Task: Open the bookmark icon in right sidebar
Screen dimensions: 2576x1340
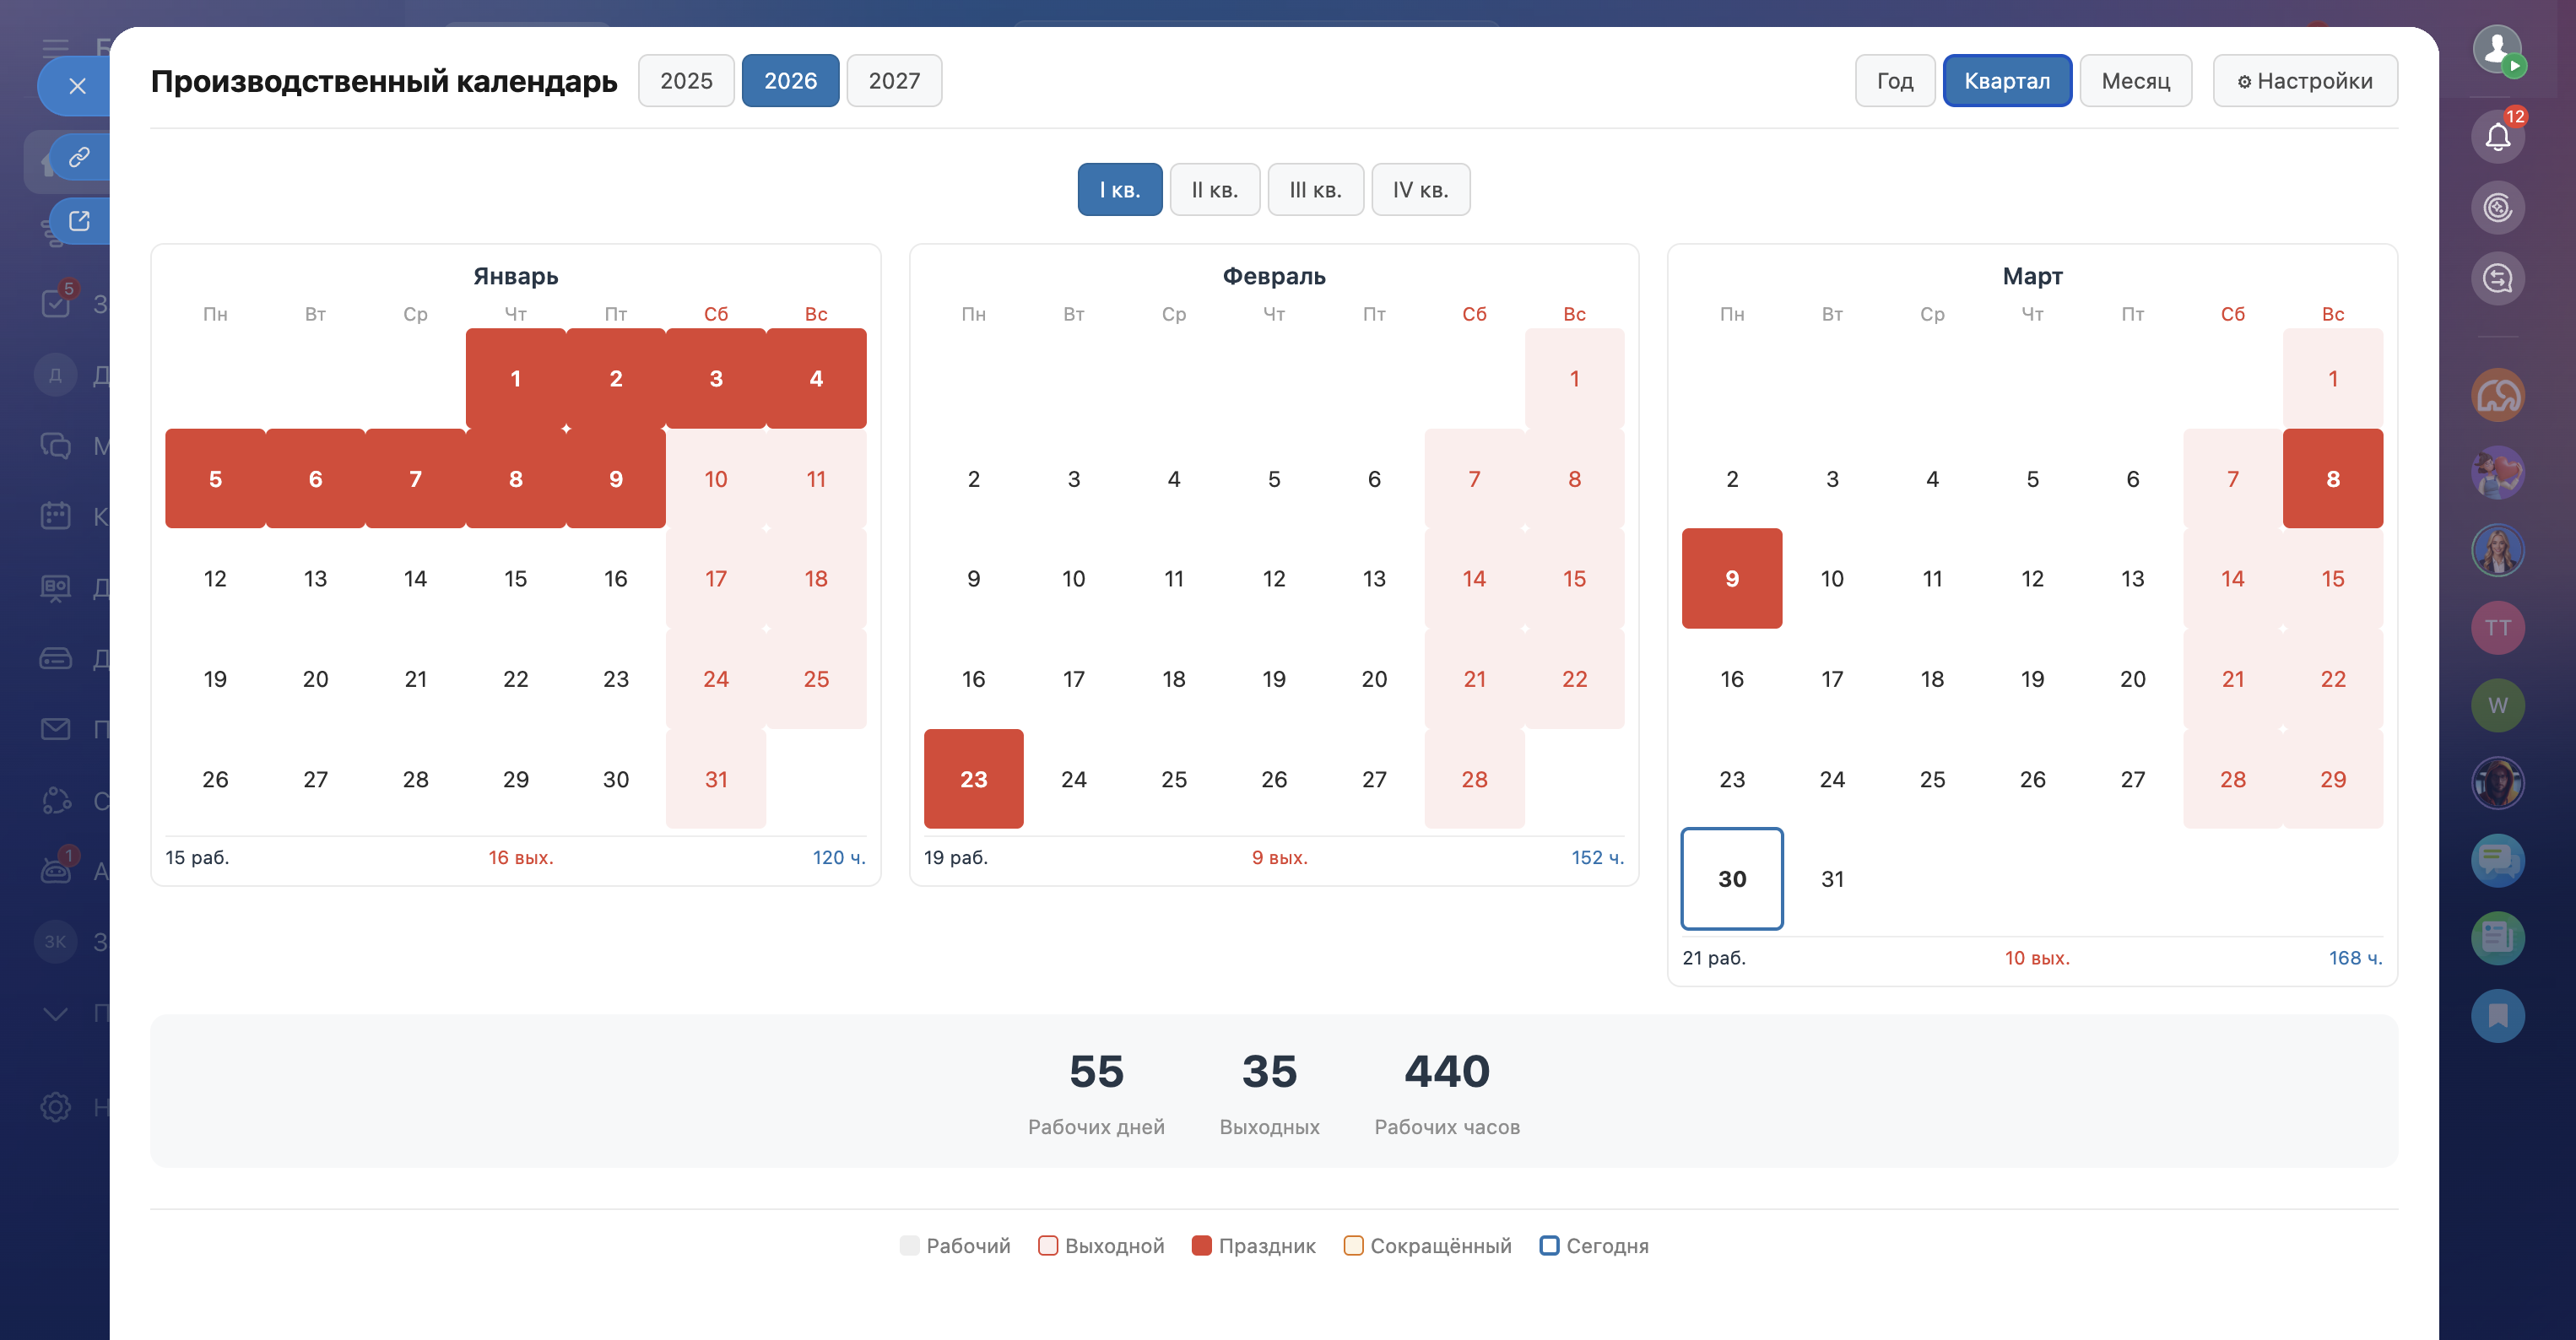Action: click(2497, 1016)
